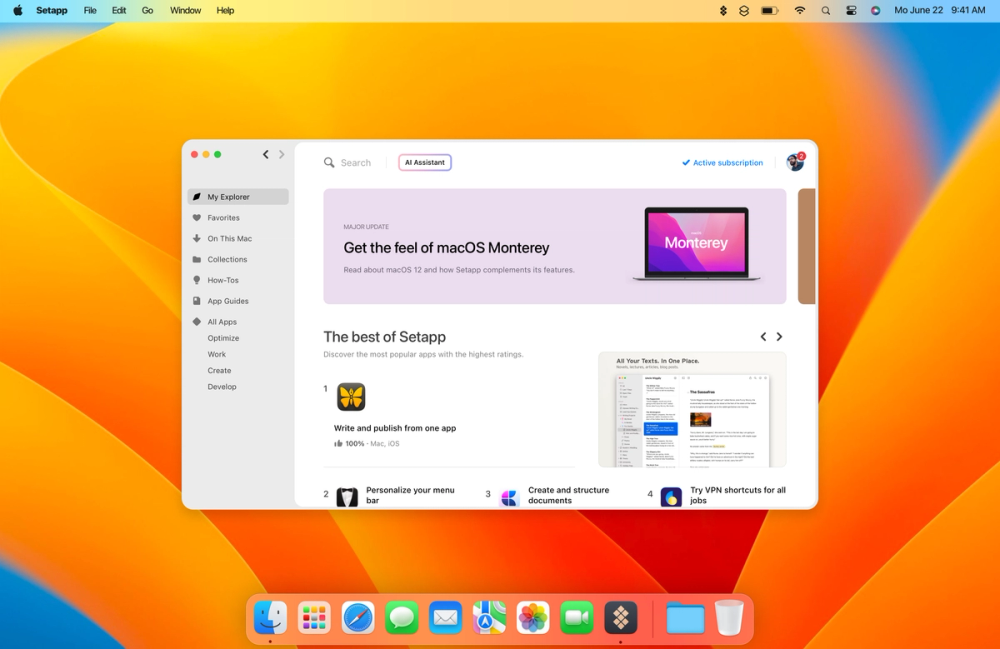Select the Work category
The width and height of the screenshot is (1000, 649).
[216, 354]
